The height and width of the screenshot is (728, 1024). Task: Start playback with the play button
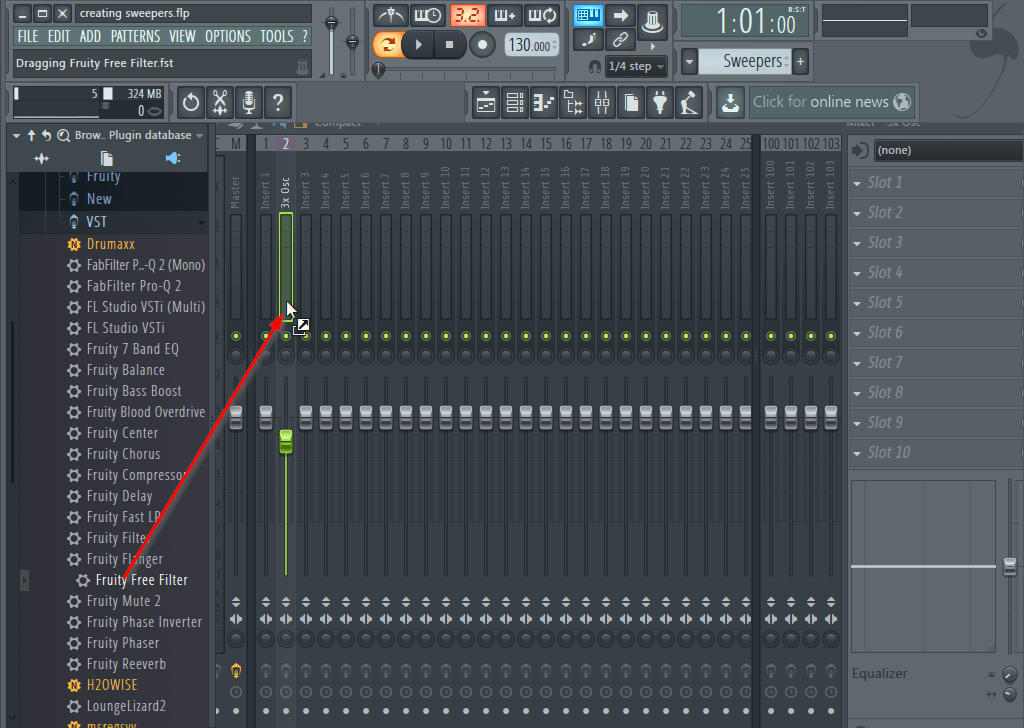pos(419,44)
